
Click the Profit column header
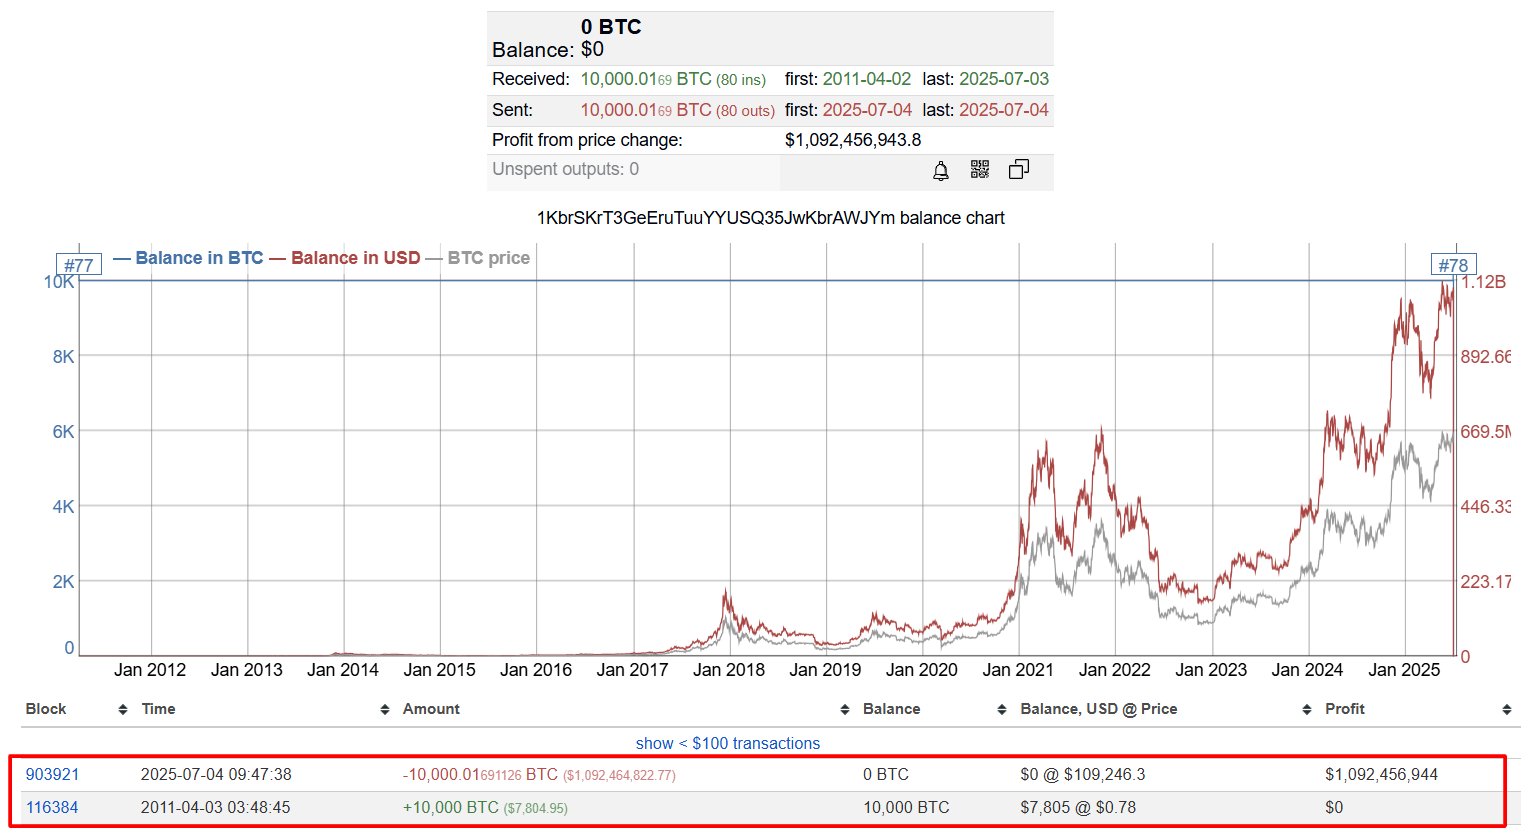click(1345, 709)
